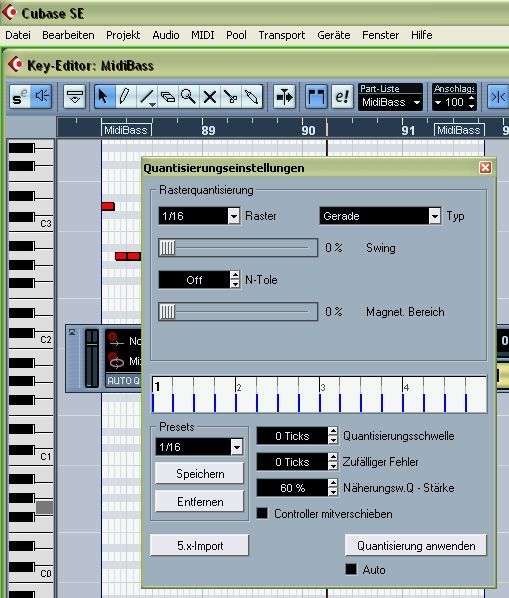Open the Hilfe menu
The width and height of the screenshot is (509, 598).
(422, 35)
